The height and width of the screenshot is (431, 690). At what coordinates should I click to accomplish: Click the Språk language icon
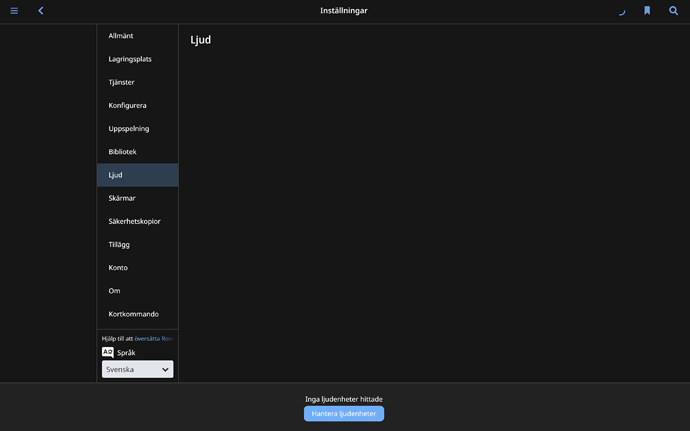(108, 352)
